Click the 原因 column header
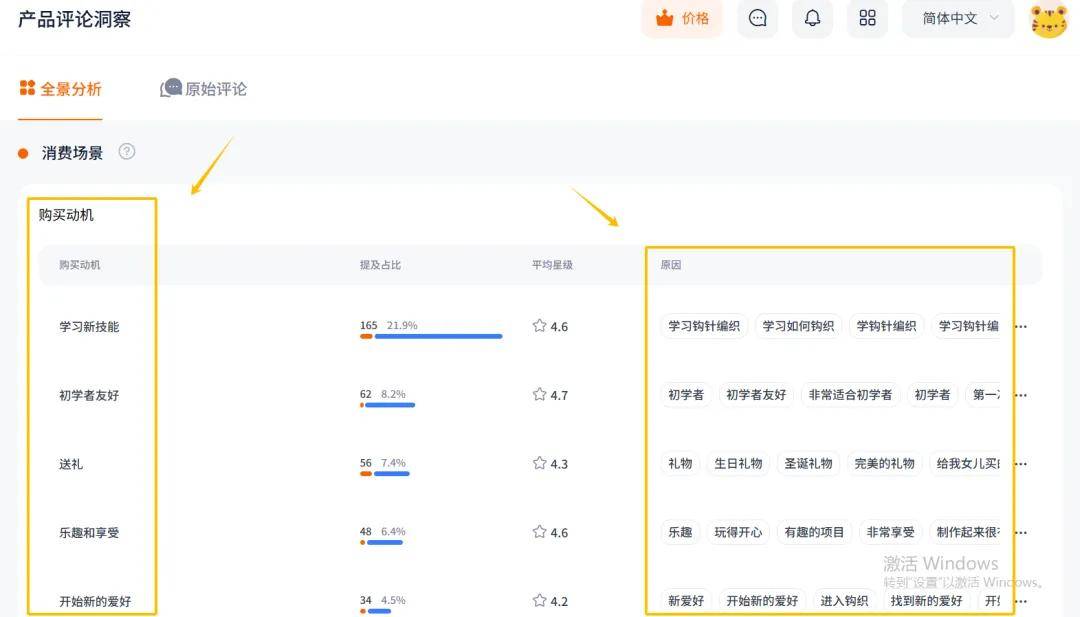1080x617 pixels. 671,264
